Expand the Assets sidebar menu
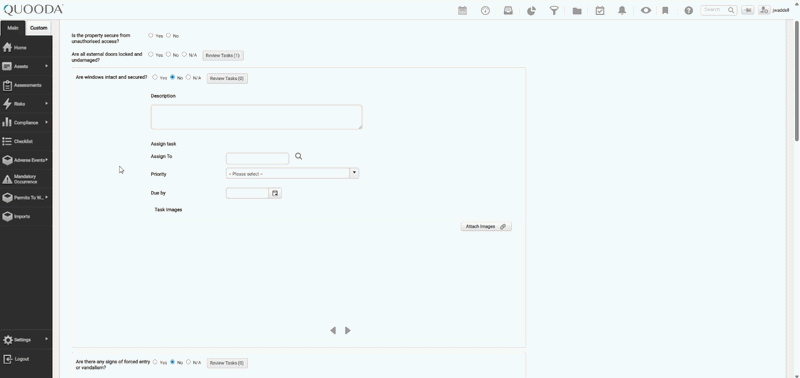This screenshot has width=800, height=378. [x=26, y=66]
